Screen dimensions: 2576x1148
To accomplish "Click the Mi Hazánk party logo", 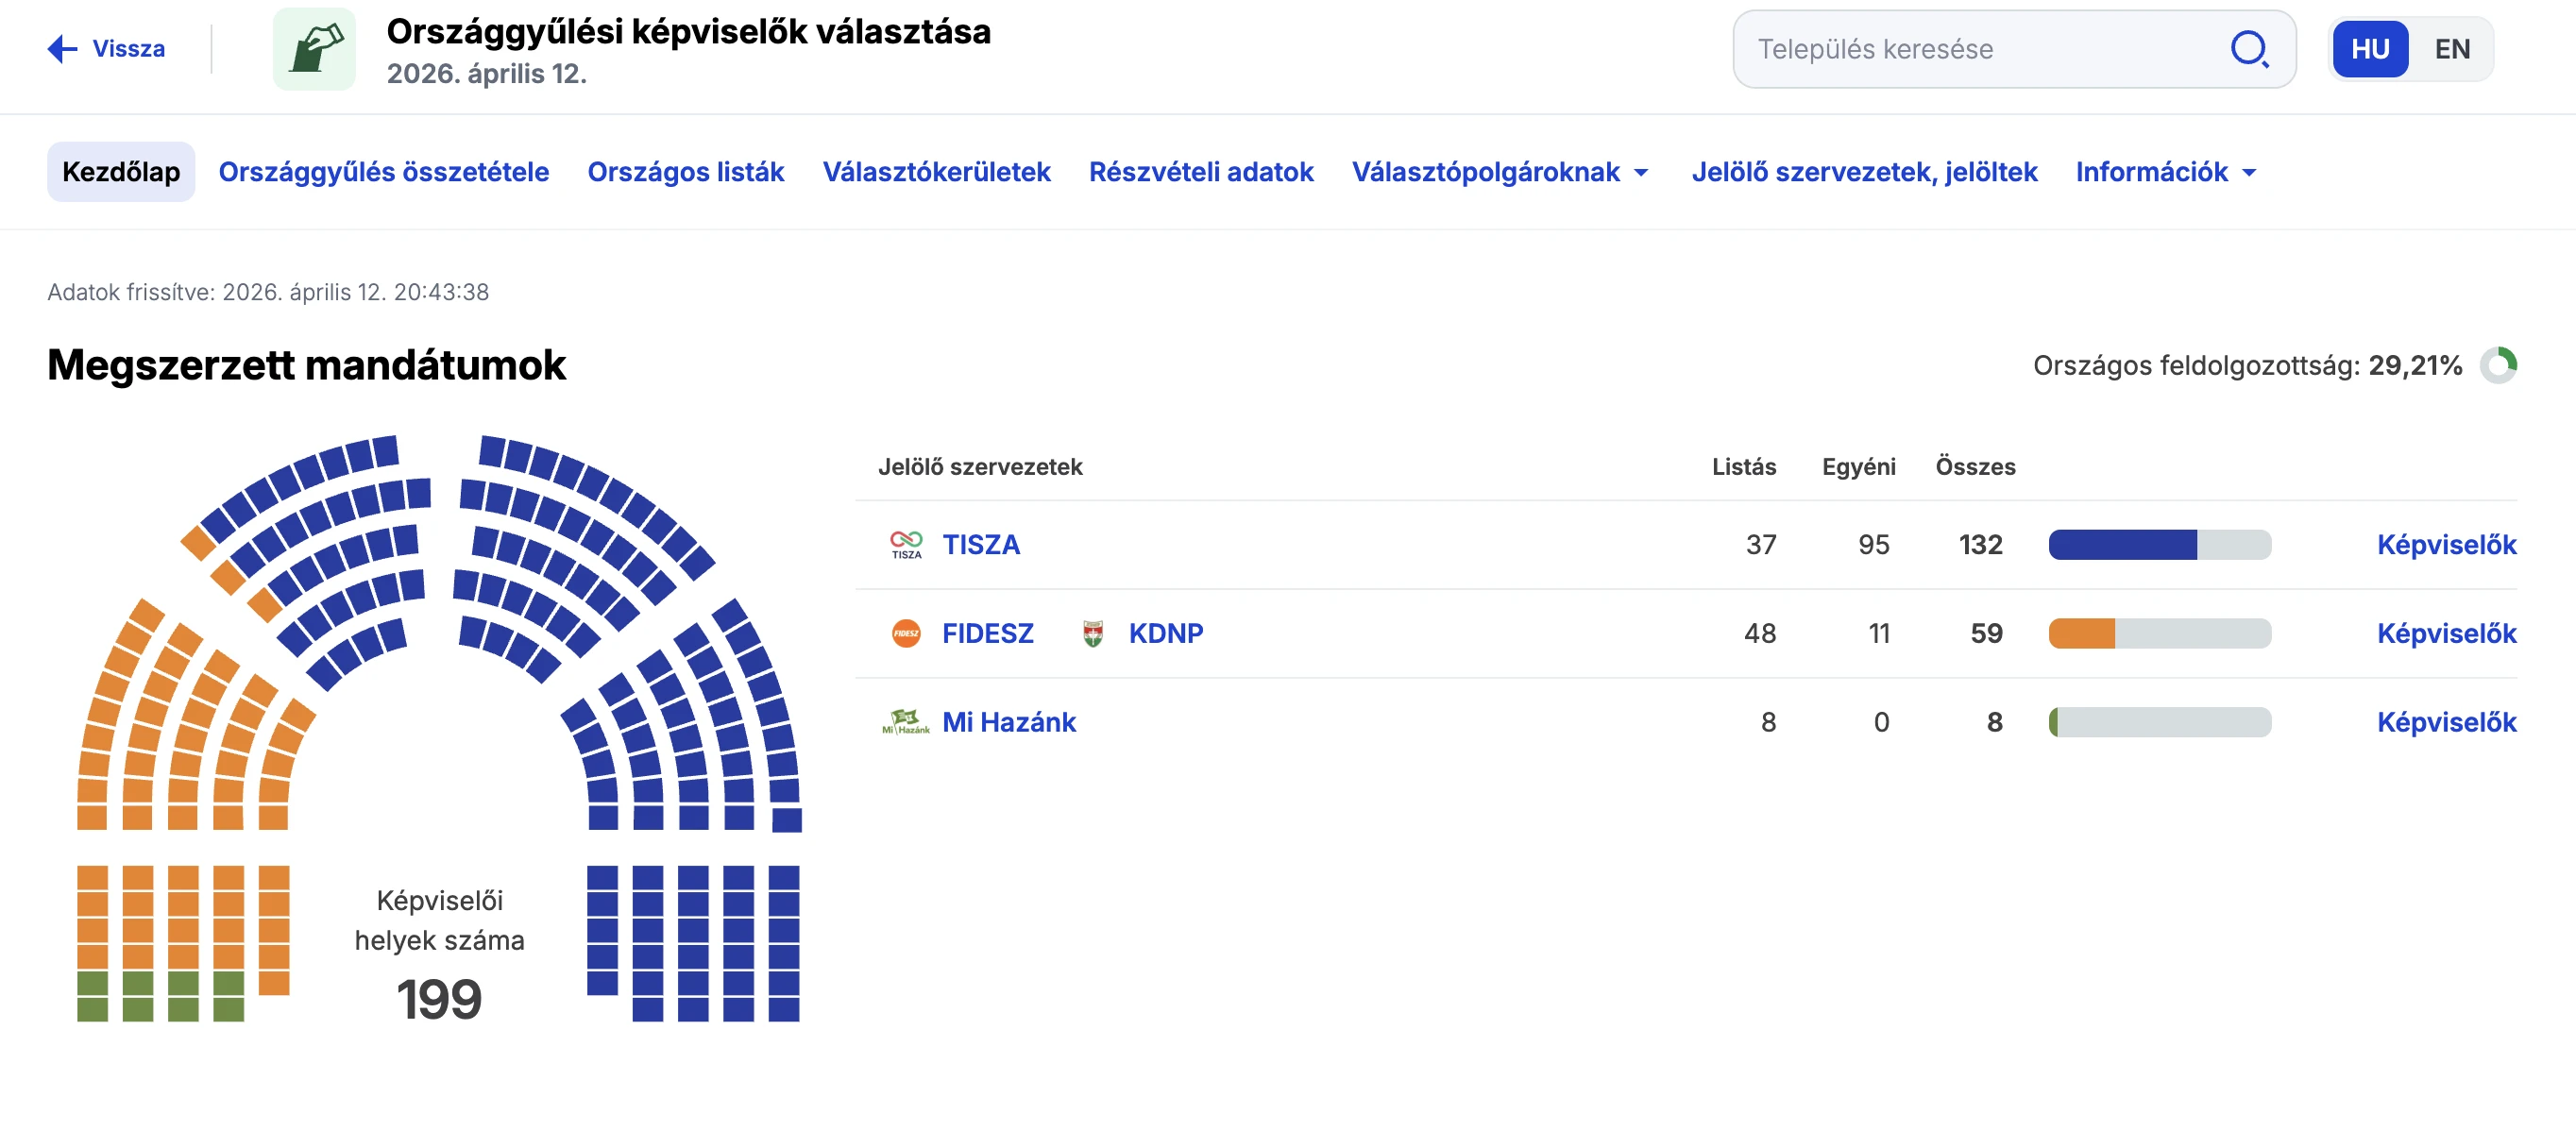I will click(906, 722).
